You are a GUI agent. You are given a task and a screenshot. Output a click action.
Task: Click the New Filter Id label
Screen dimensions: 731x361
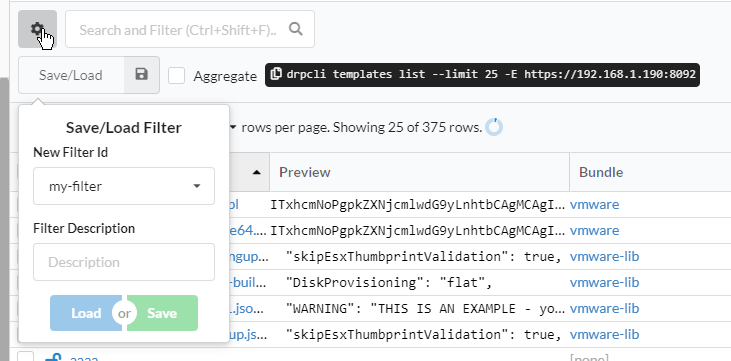point(70,152)
